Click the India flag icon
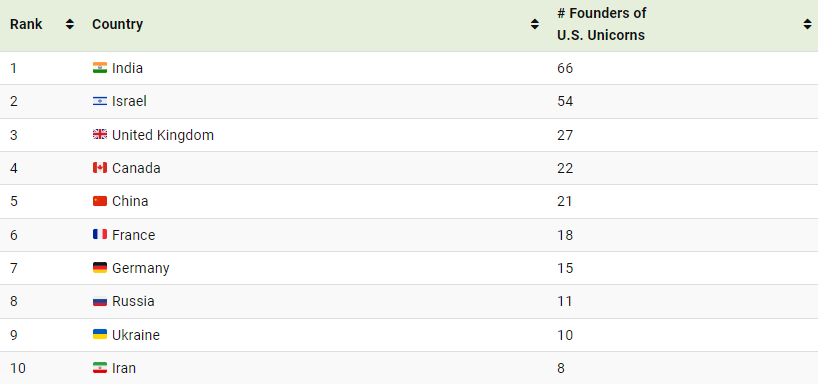 pos(100,68)
